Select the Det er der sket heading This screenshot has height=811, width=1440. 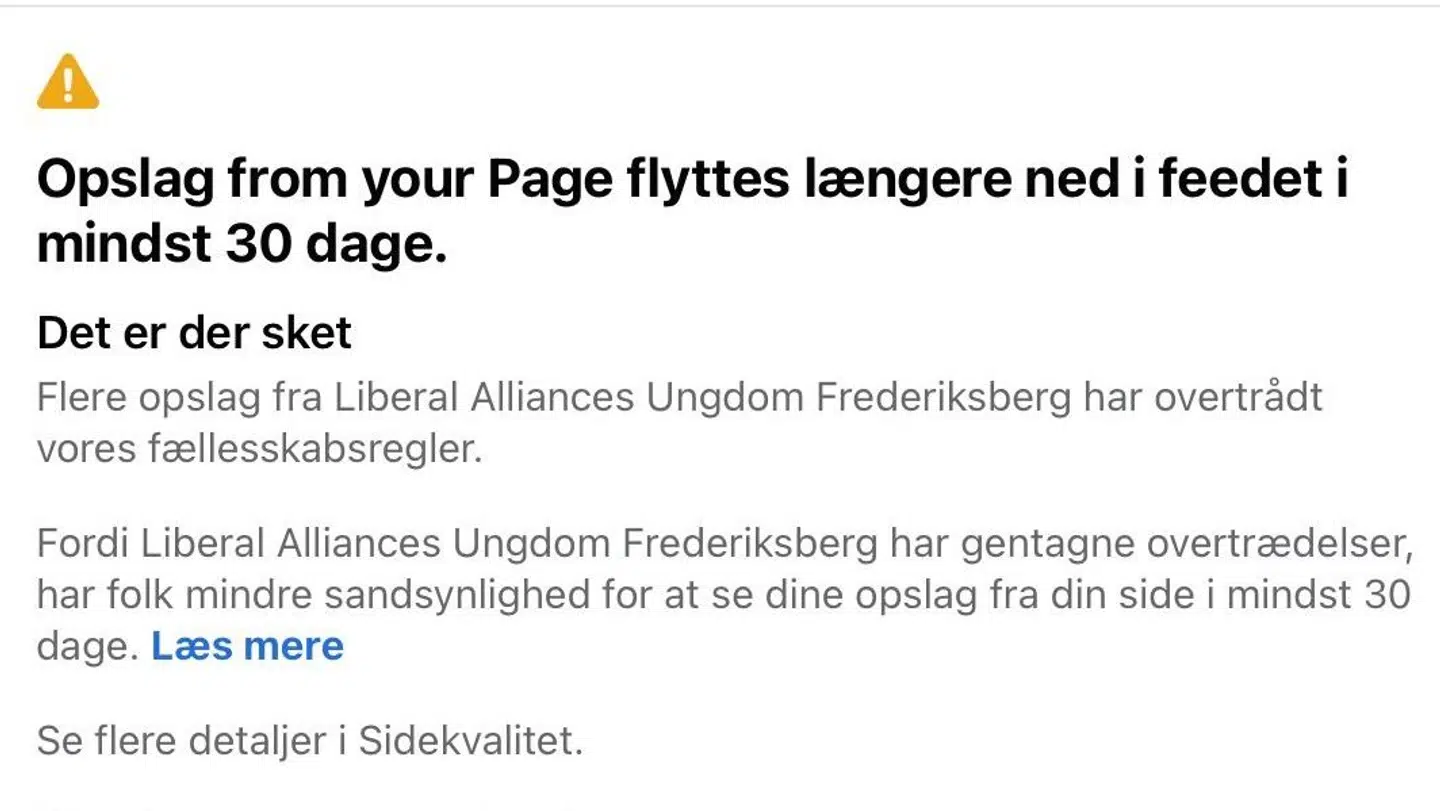pyautogui.click(x=194, y=332)
